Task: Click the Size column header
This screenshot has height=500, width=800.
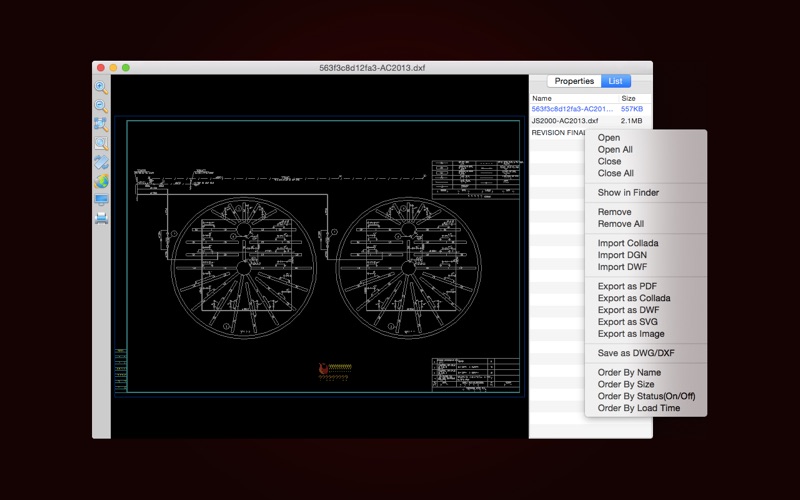Action: [628, 99]
